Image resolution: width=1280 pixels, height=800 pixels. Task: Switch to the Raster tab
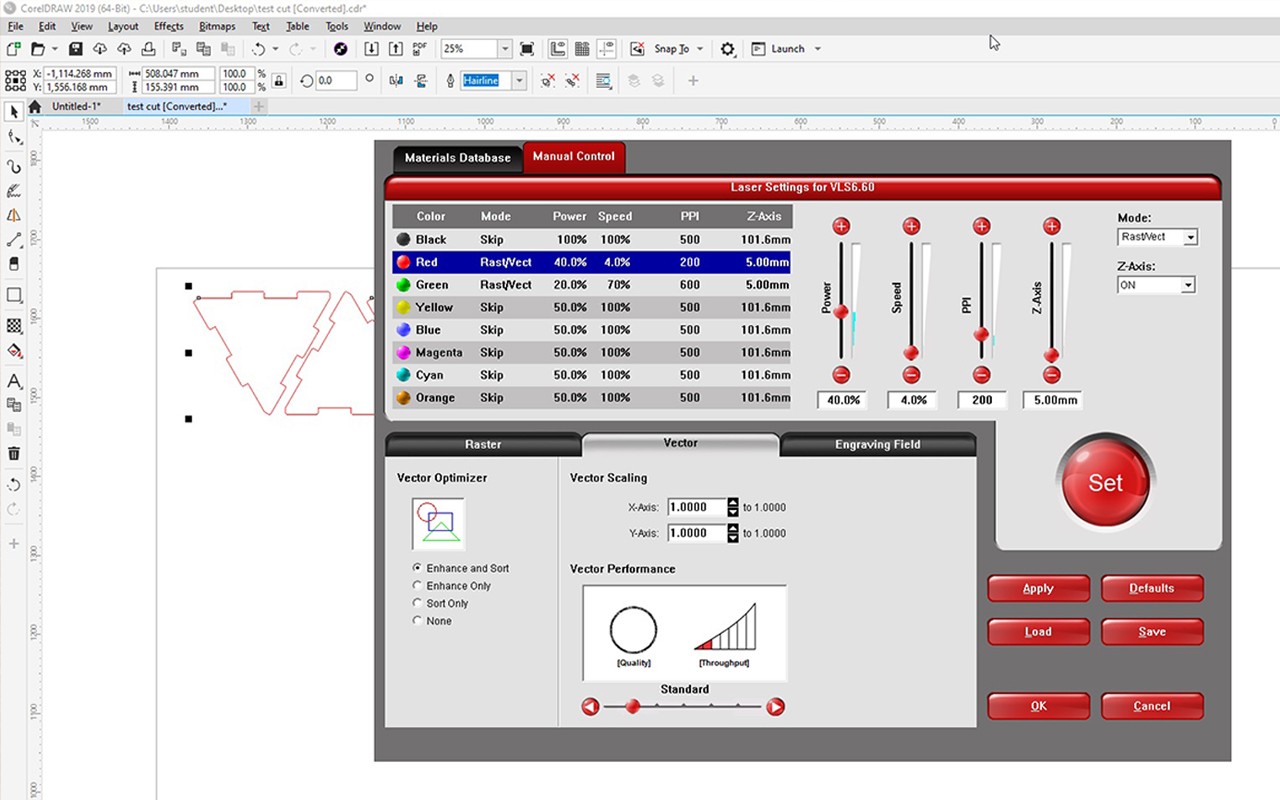[483, 444]
